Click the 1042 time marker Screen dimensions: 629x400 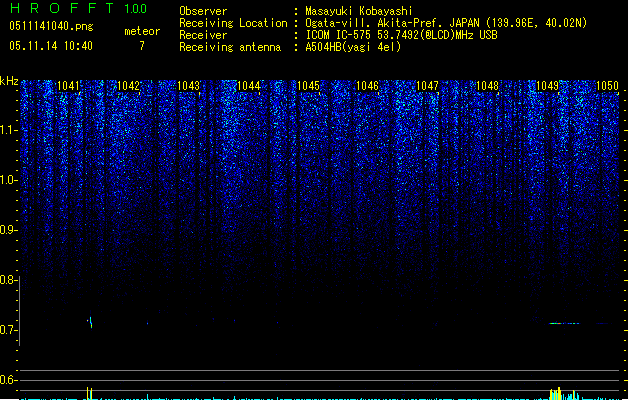(x=128, y=86)
